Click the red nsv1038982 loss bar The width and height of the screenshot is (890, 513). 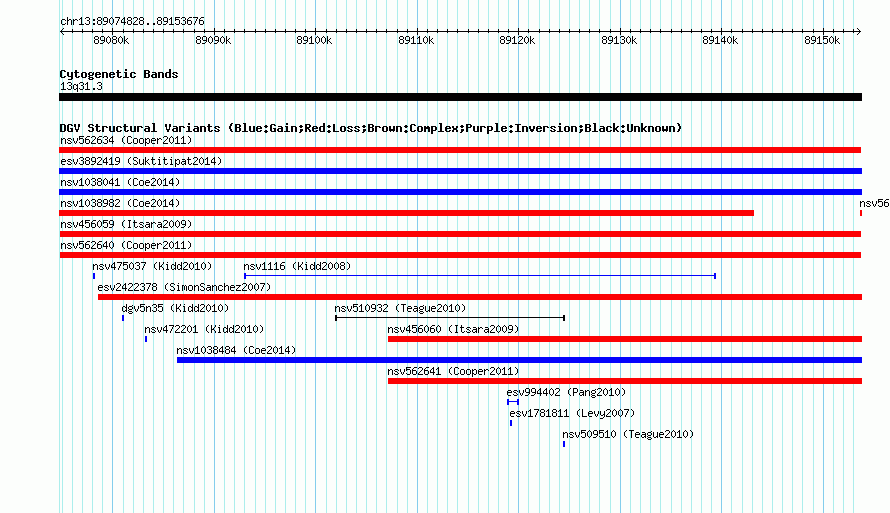pos(406,213)
